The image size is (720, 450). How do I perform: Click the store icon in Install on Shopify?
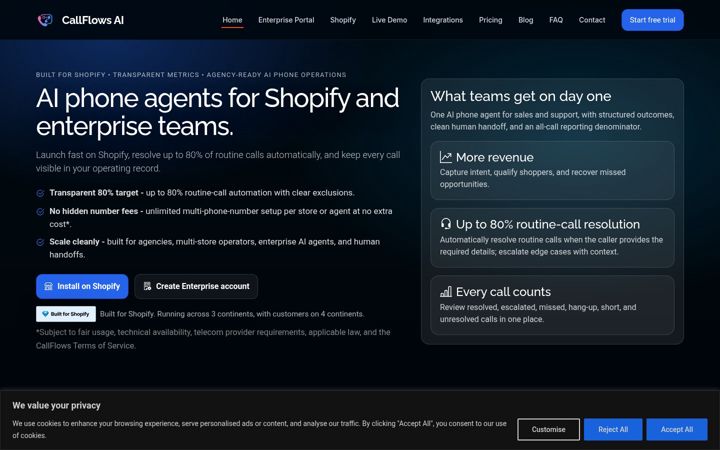tap(48, 287)
